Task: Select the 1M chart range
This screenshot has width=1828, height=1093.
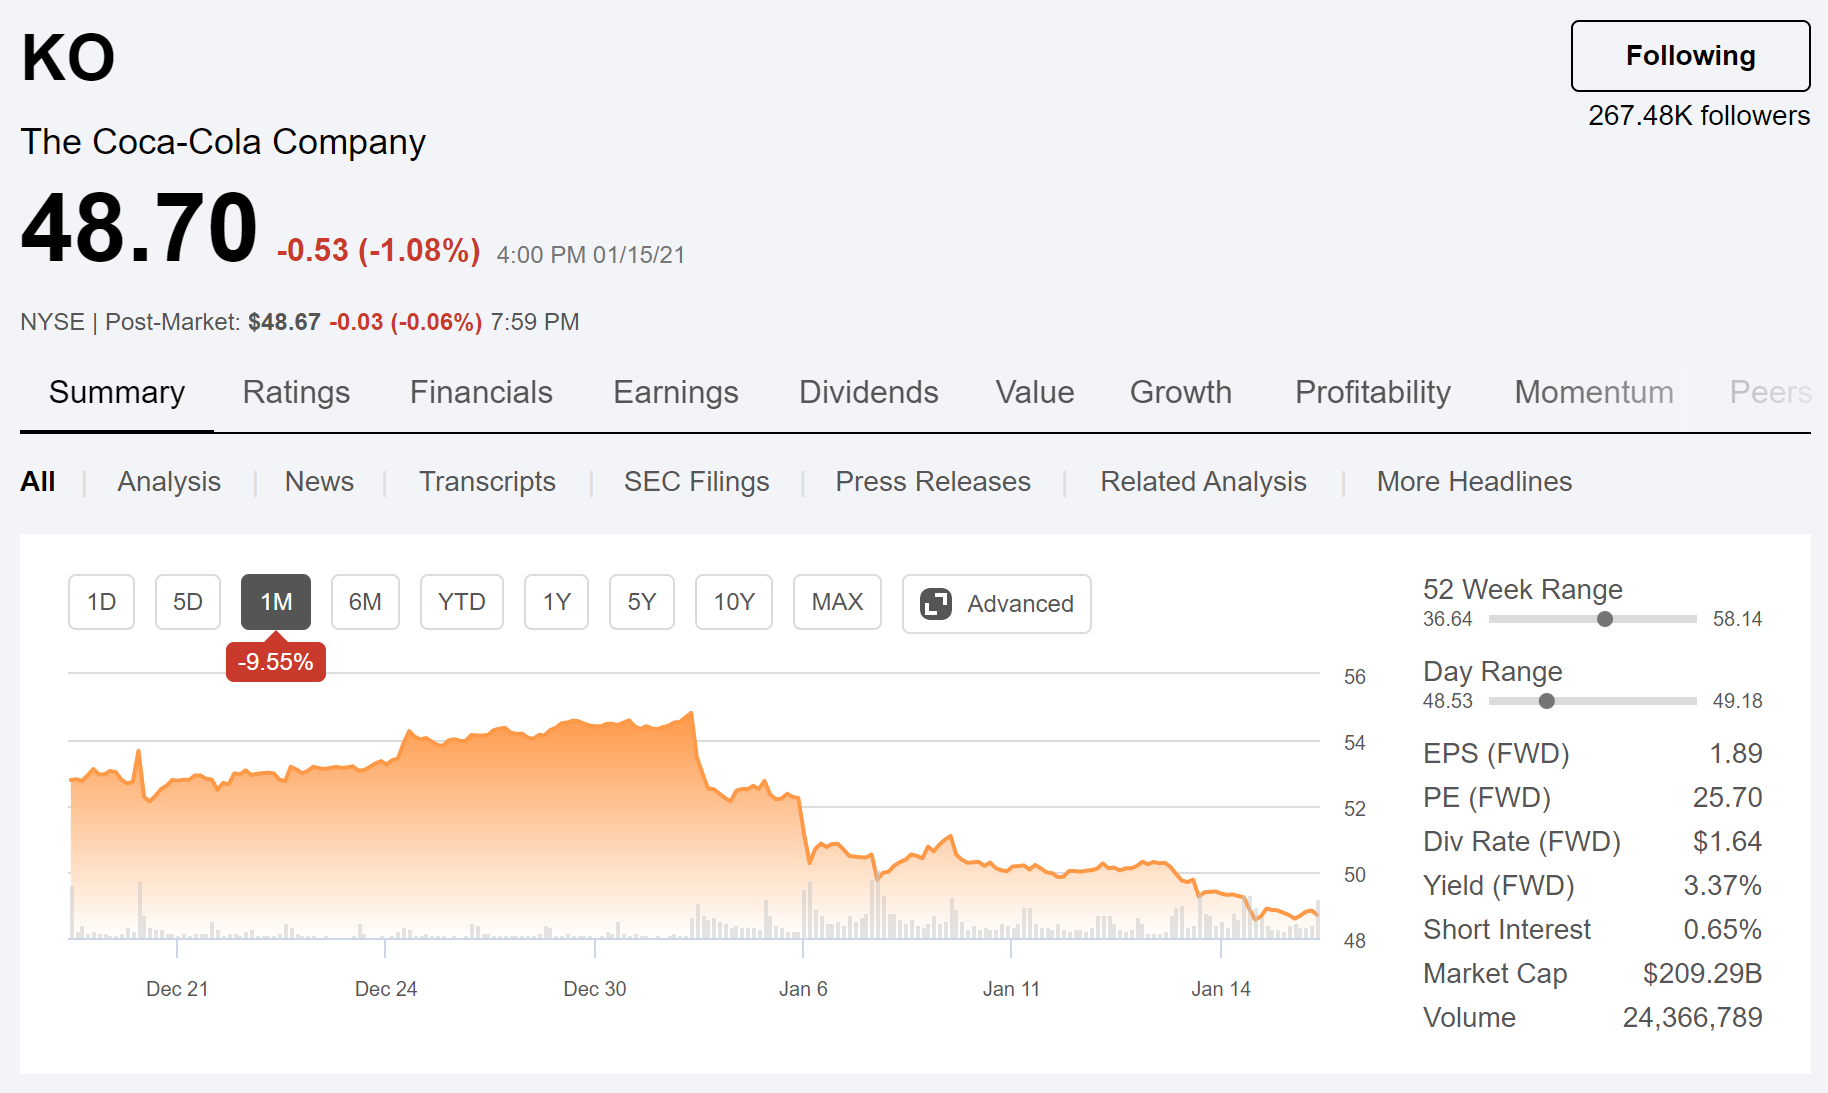Action: pos(276,602)
